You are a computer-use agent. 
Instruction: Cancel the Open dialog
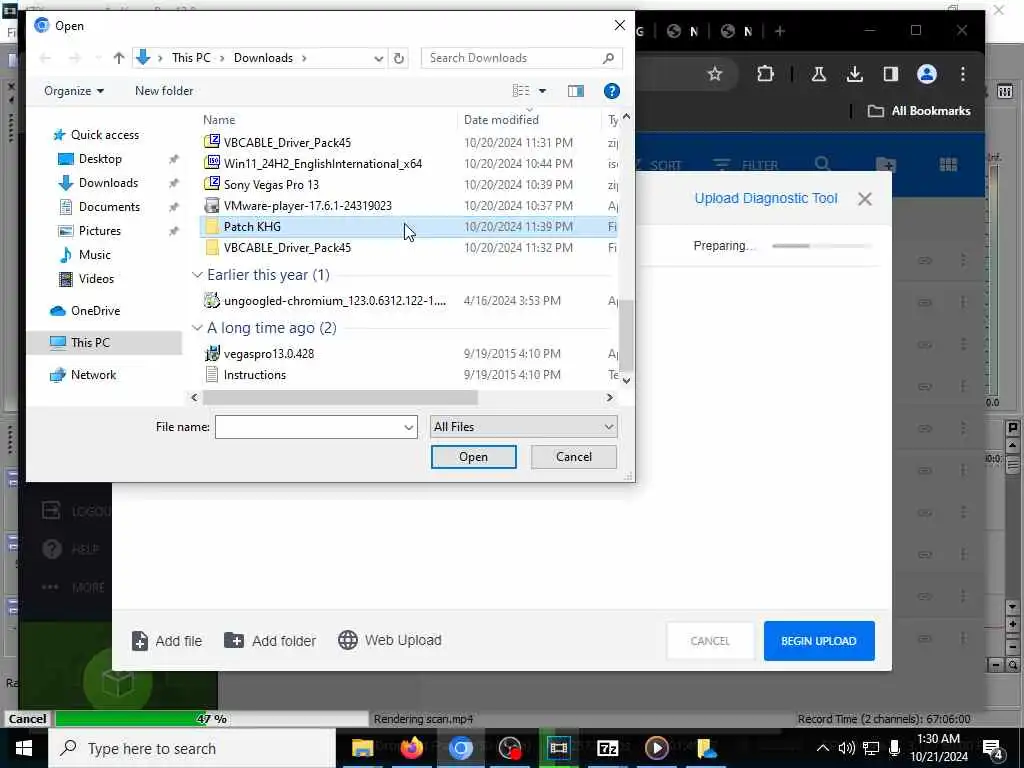click(x=573, y=457)
